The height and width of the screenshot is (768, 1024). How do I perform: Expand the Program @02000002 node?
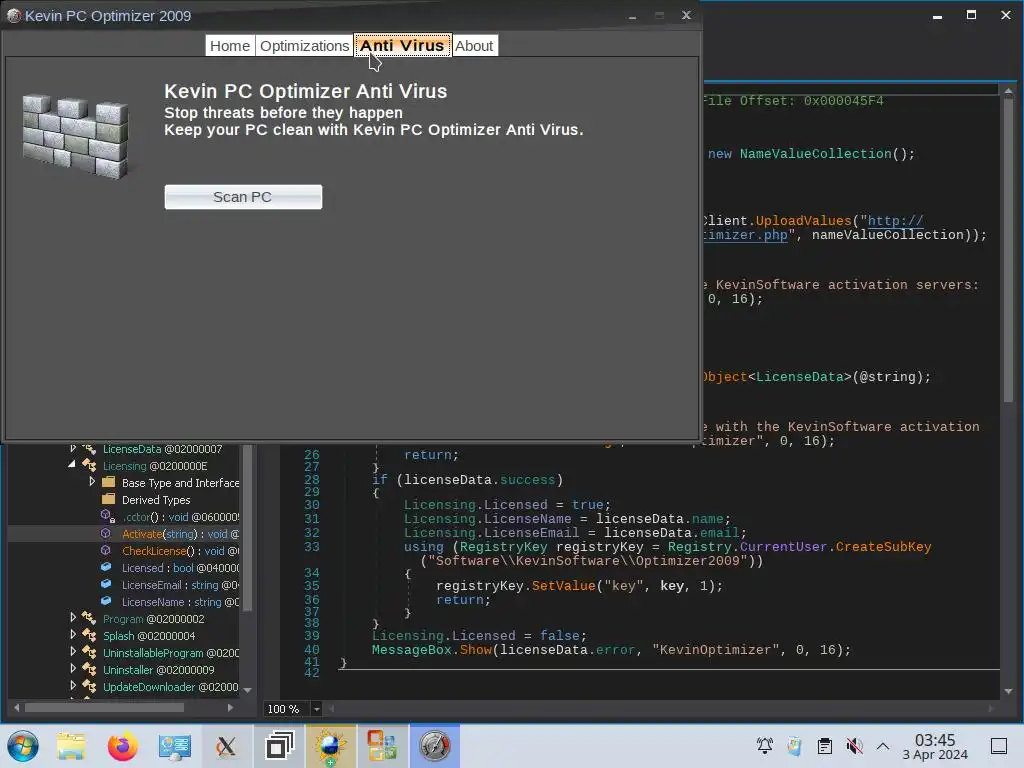point(73,618)
